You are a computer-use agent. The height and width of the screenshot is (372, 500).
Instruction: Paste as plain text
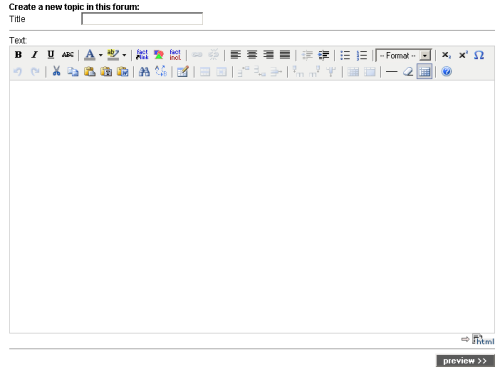click(106, 72)
